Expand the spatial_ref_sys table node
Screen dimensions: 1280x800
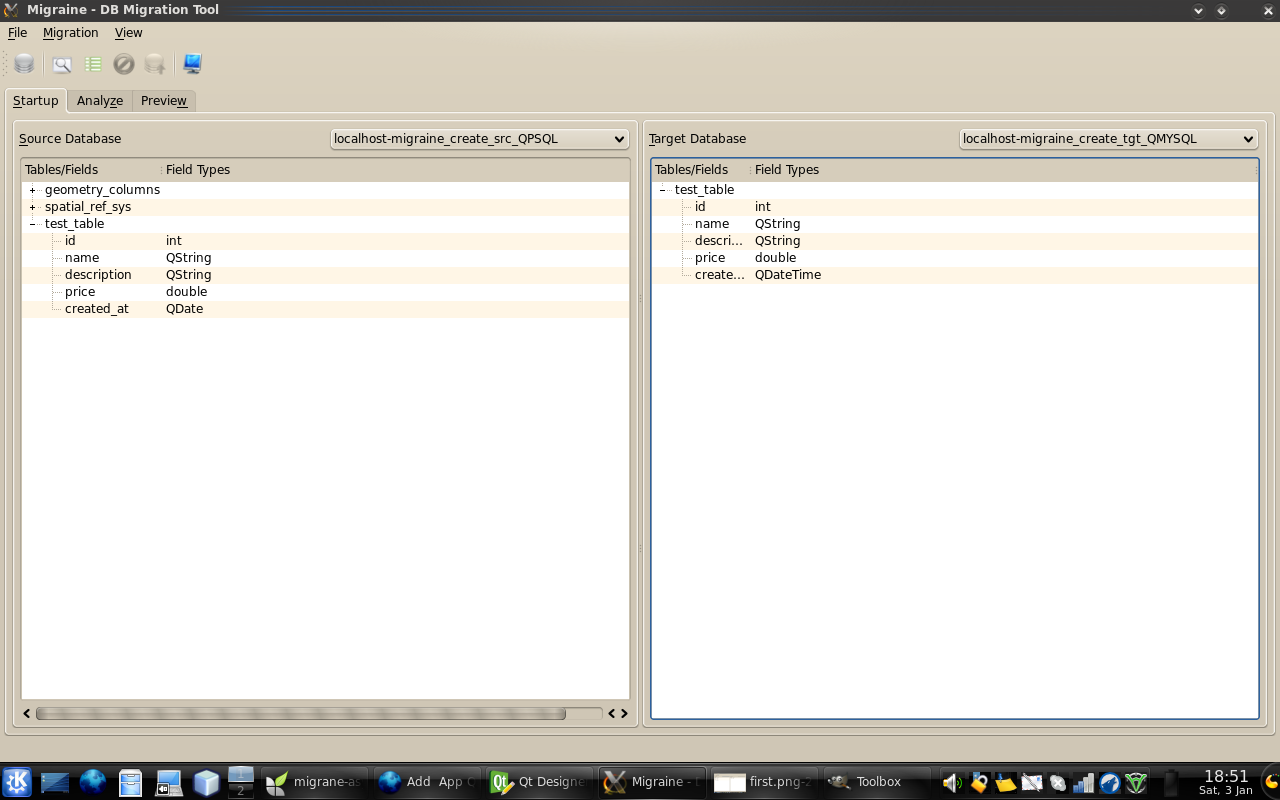(x=33, y=207)
